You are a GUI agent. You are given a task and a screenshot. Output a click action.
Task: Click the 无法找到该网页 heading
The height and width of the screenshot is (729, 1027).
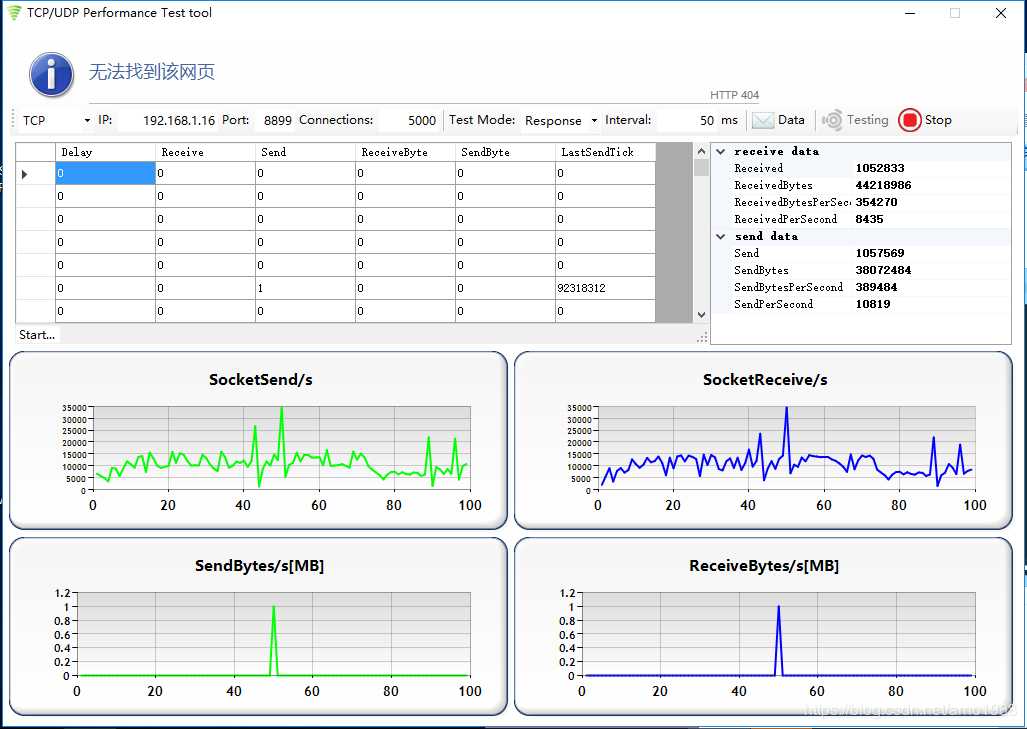click(x=152, y=71)
